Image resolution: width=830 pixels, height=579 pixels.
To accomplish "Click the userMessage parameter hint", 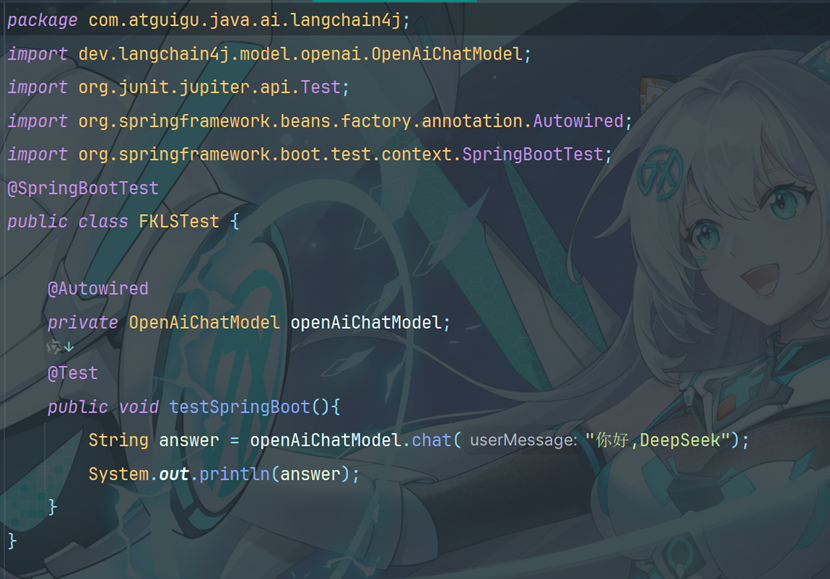I will pyautogui.click(x=523, y=440).
